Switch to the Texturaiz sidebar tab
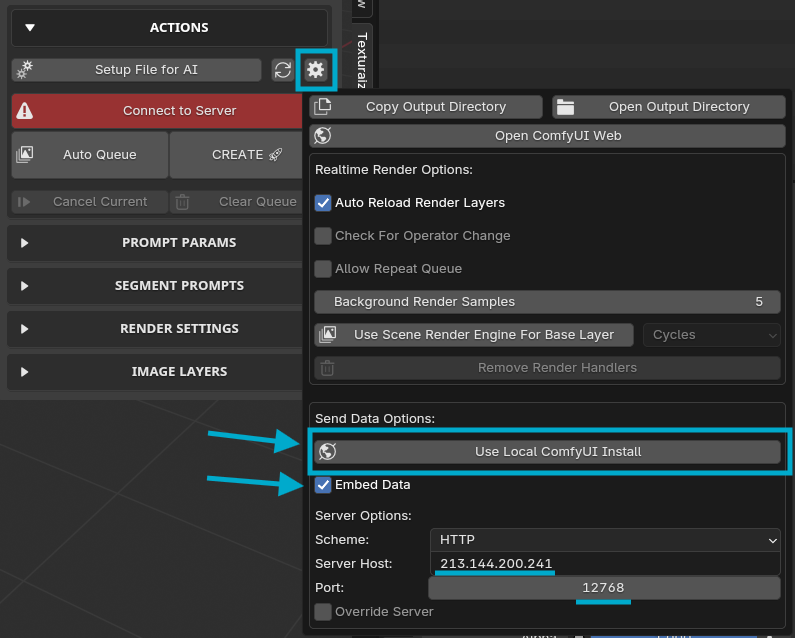Screen dimensions: 795x638 [362, 58]
